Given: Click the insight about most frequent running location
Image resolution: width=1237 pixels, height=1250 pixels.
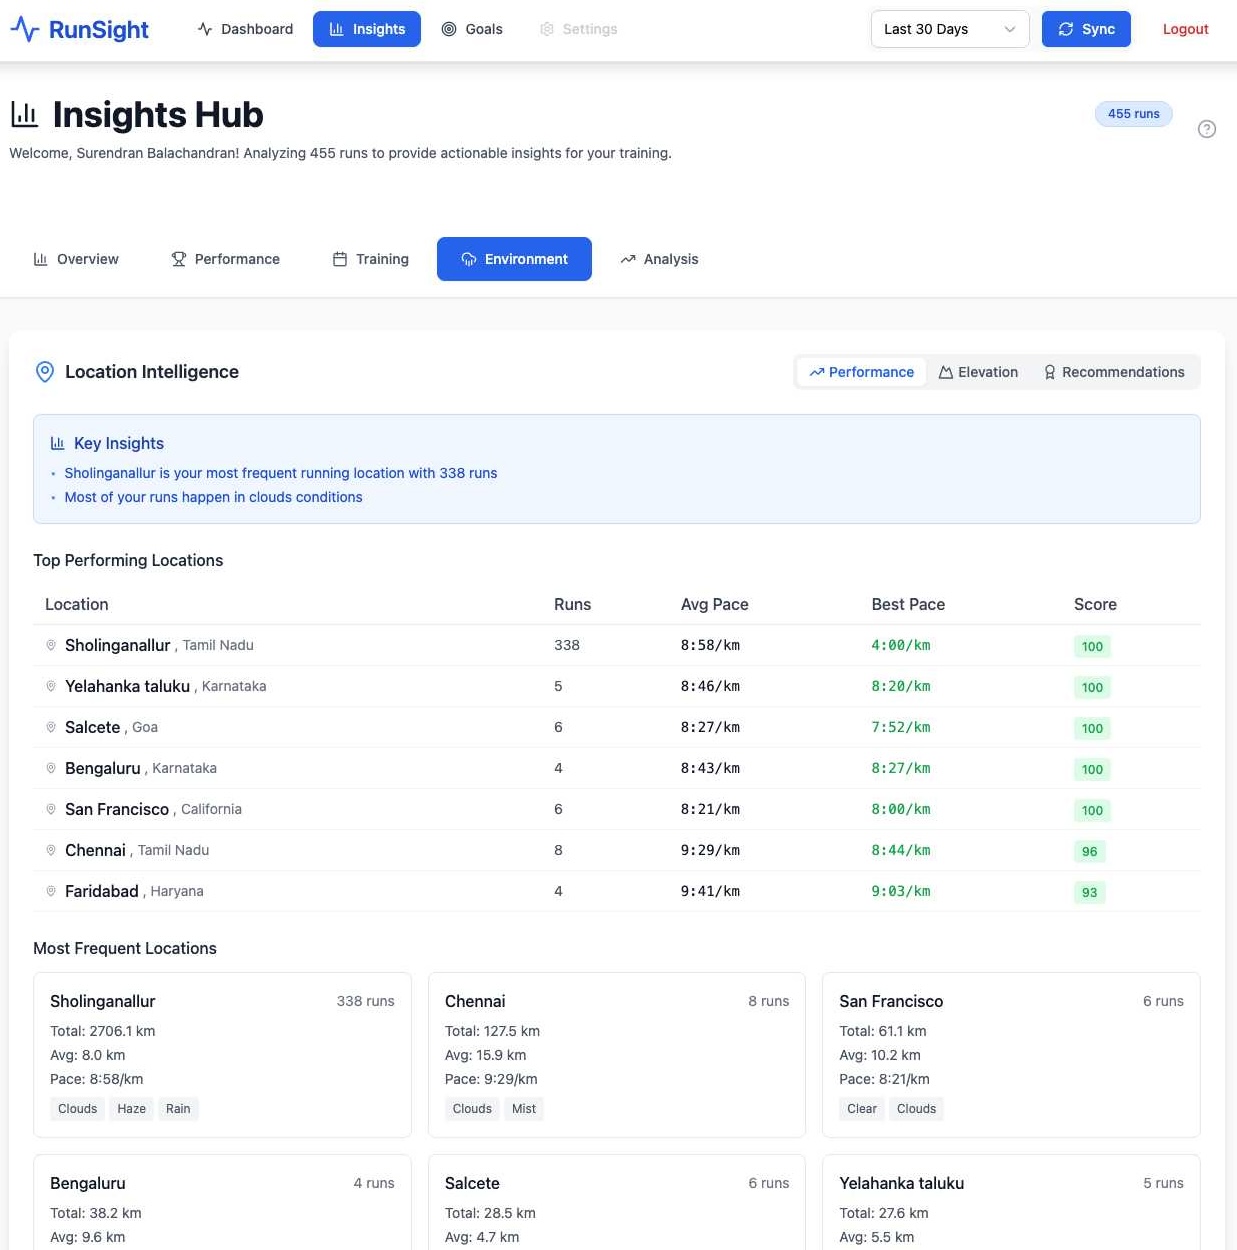Looking at the screenshot, I should pyautogui.click(x=281, y=473).
